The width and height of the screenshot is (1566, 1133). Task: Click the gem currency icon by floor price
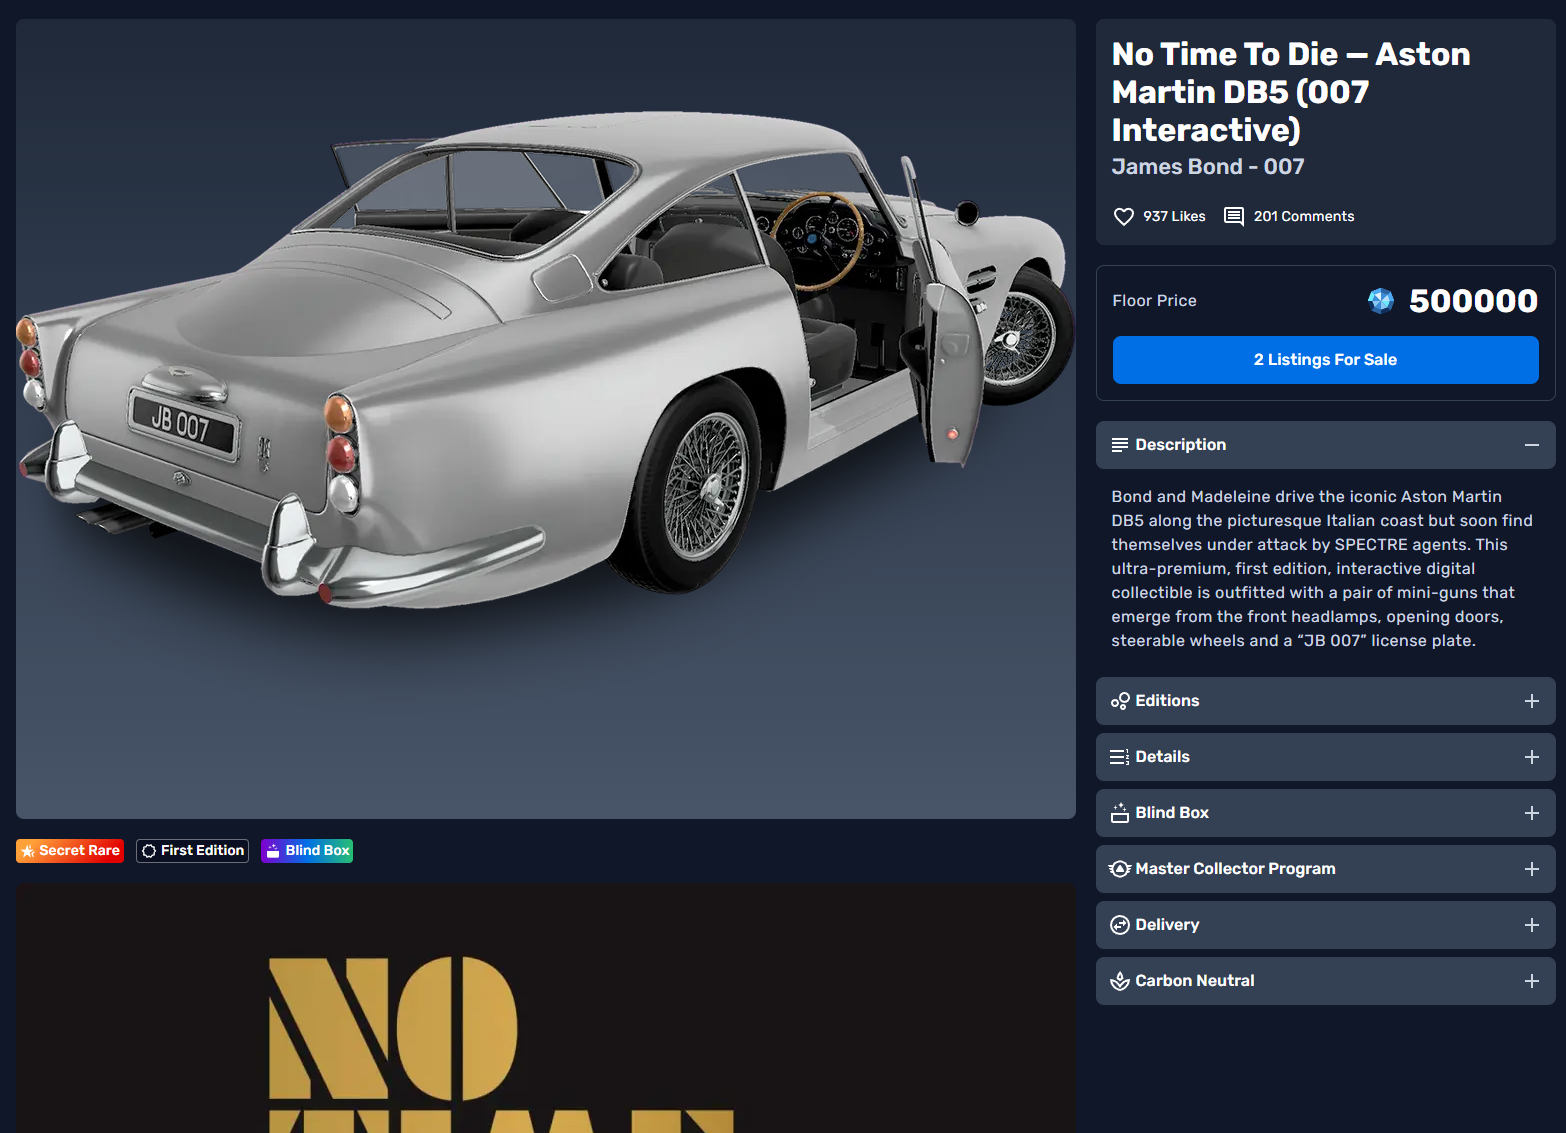pyautogui.click(x=1381, y=301)
